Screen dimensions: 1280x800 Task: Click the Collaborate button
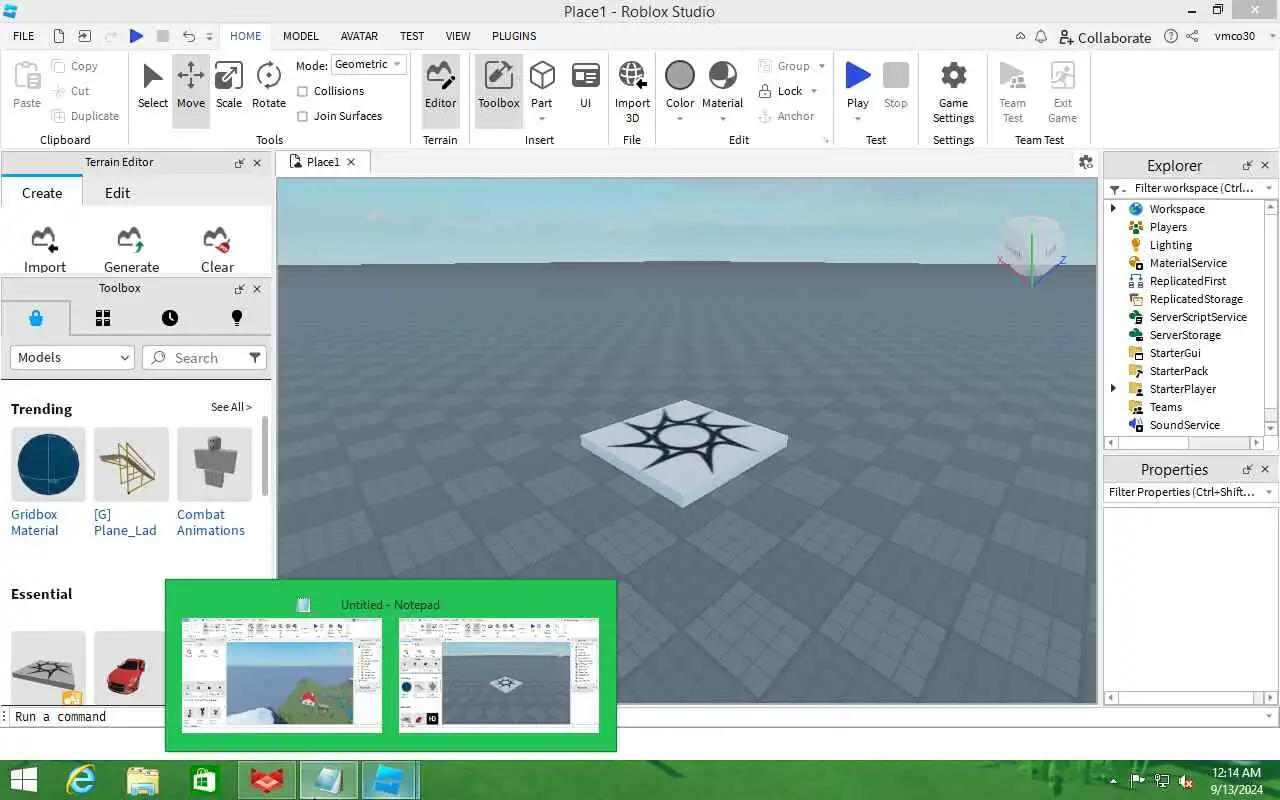[x=1105, y=37]
